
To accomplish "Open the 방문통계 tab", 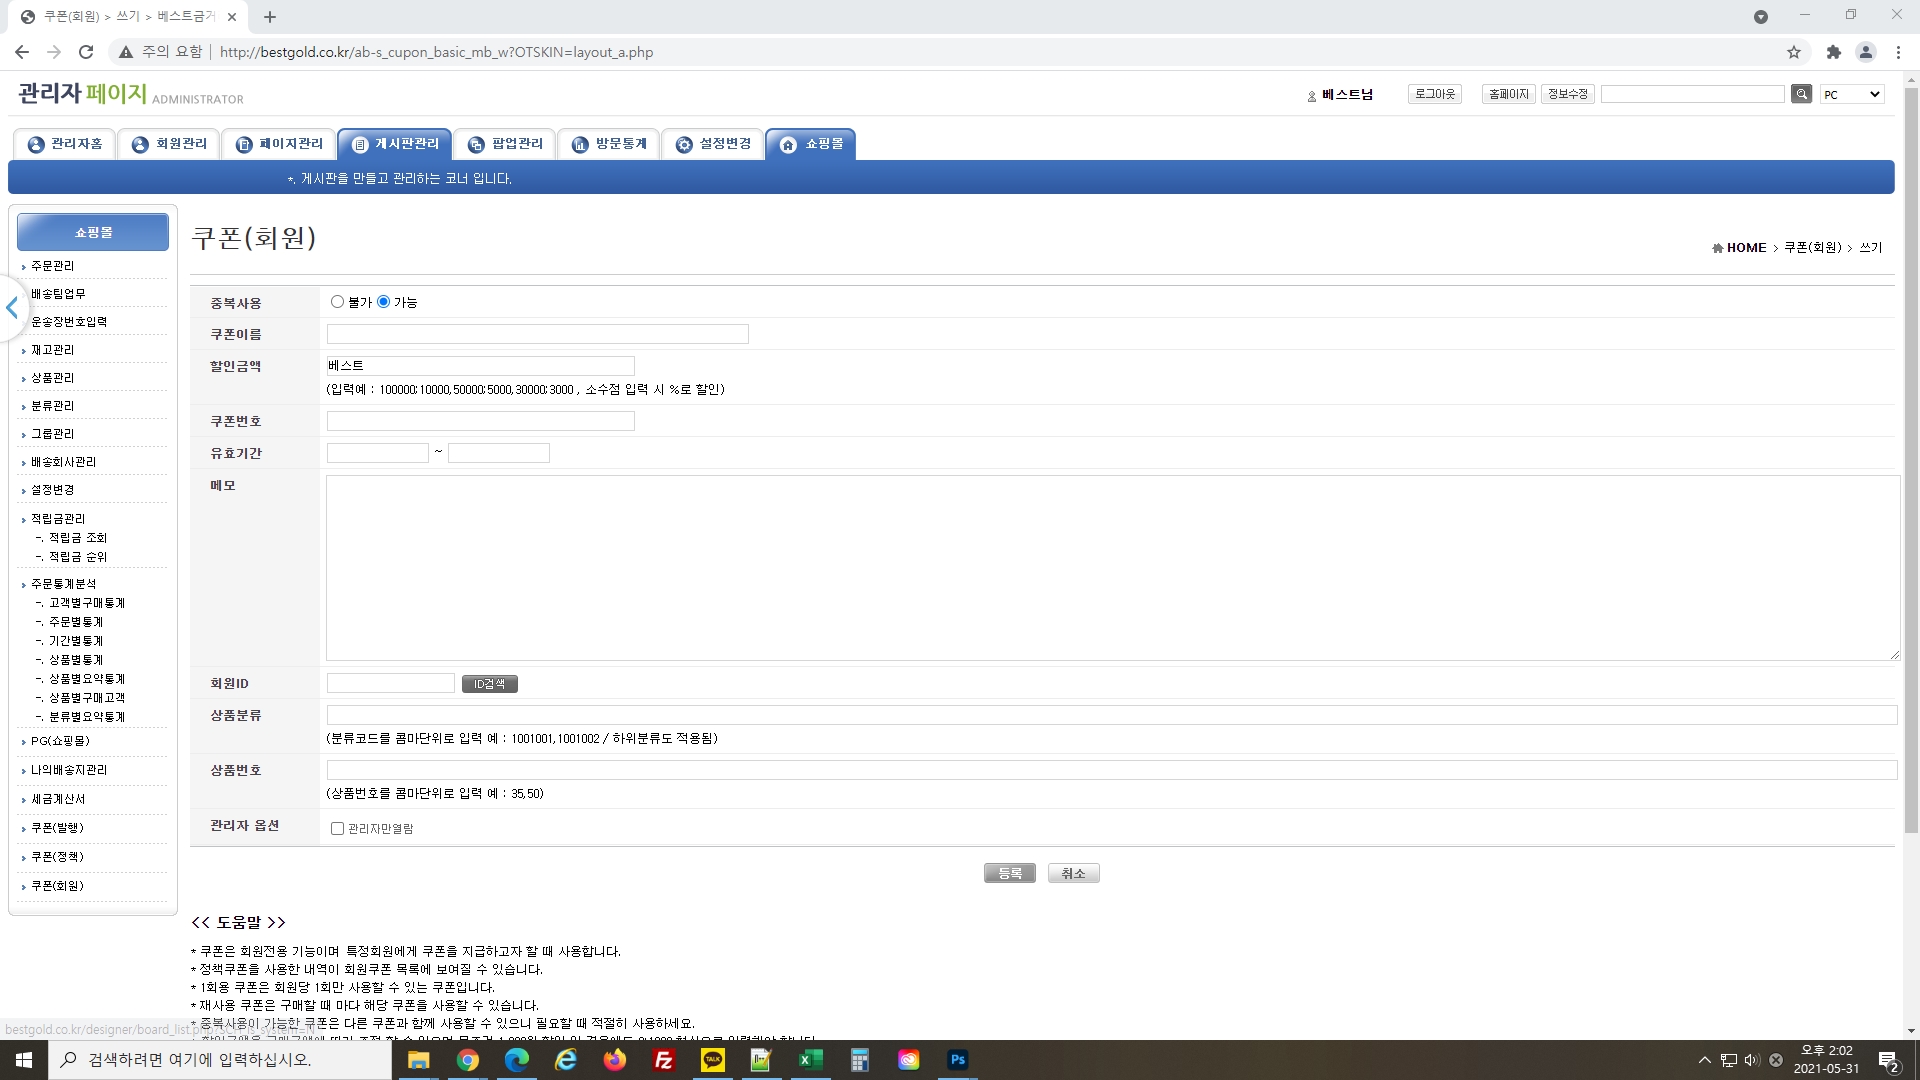I will (609, 144).
